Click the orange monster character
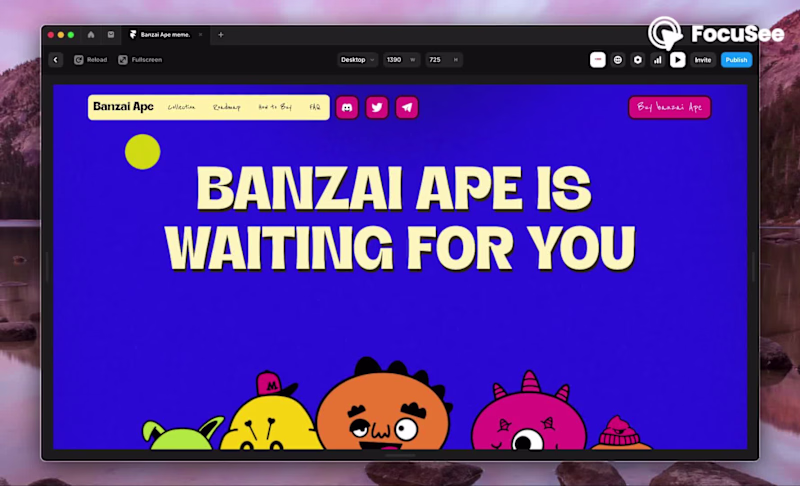Image resolution: width=800 pixels, height=486 pixels. [384, 405]
